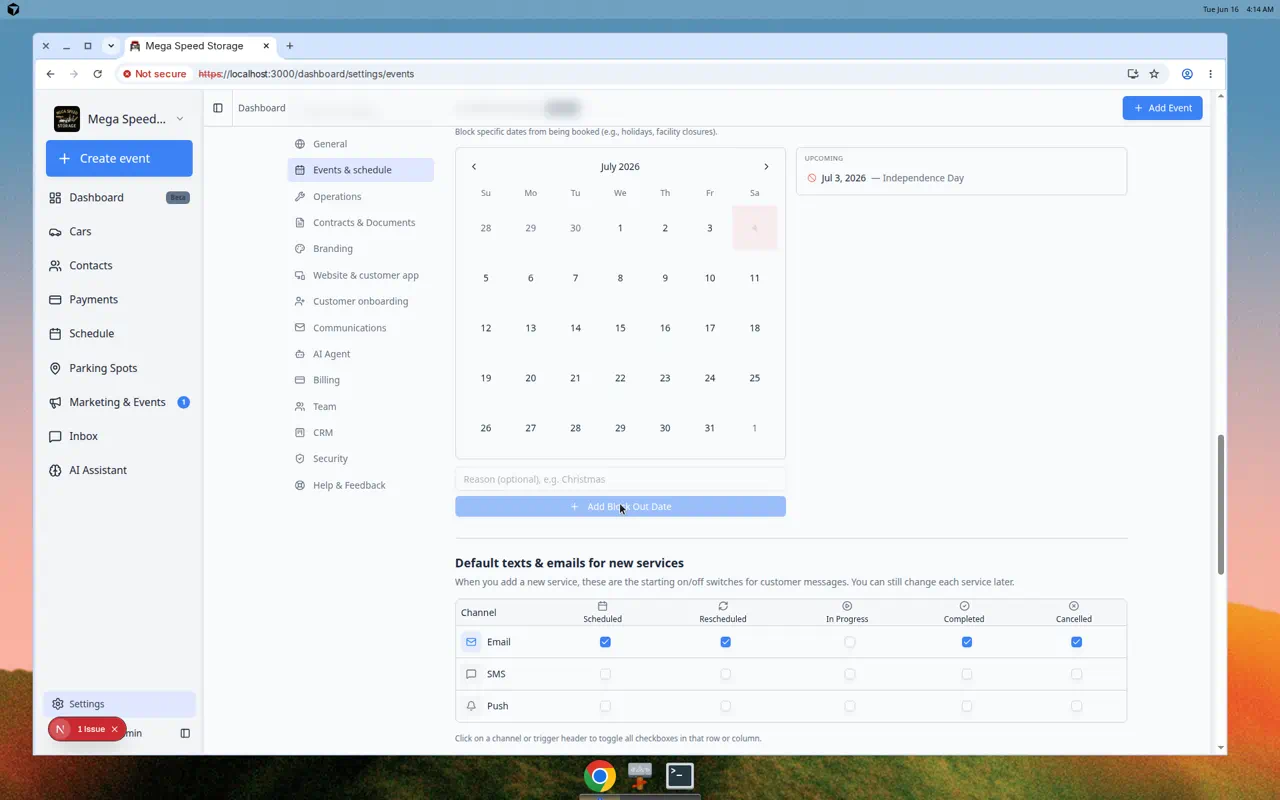Click the Email channel envelope icon
1280x800 pixels.
[471, 642]
